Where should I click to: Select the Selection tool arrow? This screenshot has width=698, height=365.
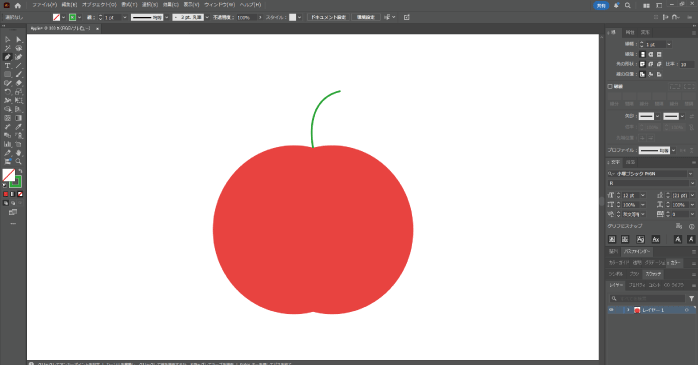point(8,40)
